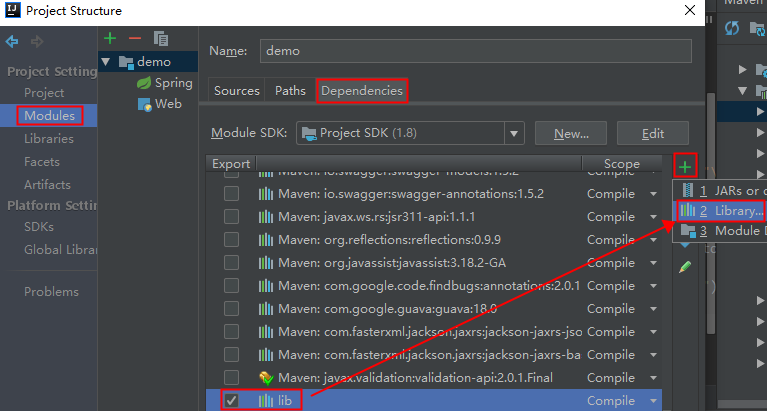Click the New... SDK button
This screenshot has height=411, width=767.
click(571, 133)
